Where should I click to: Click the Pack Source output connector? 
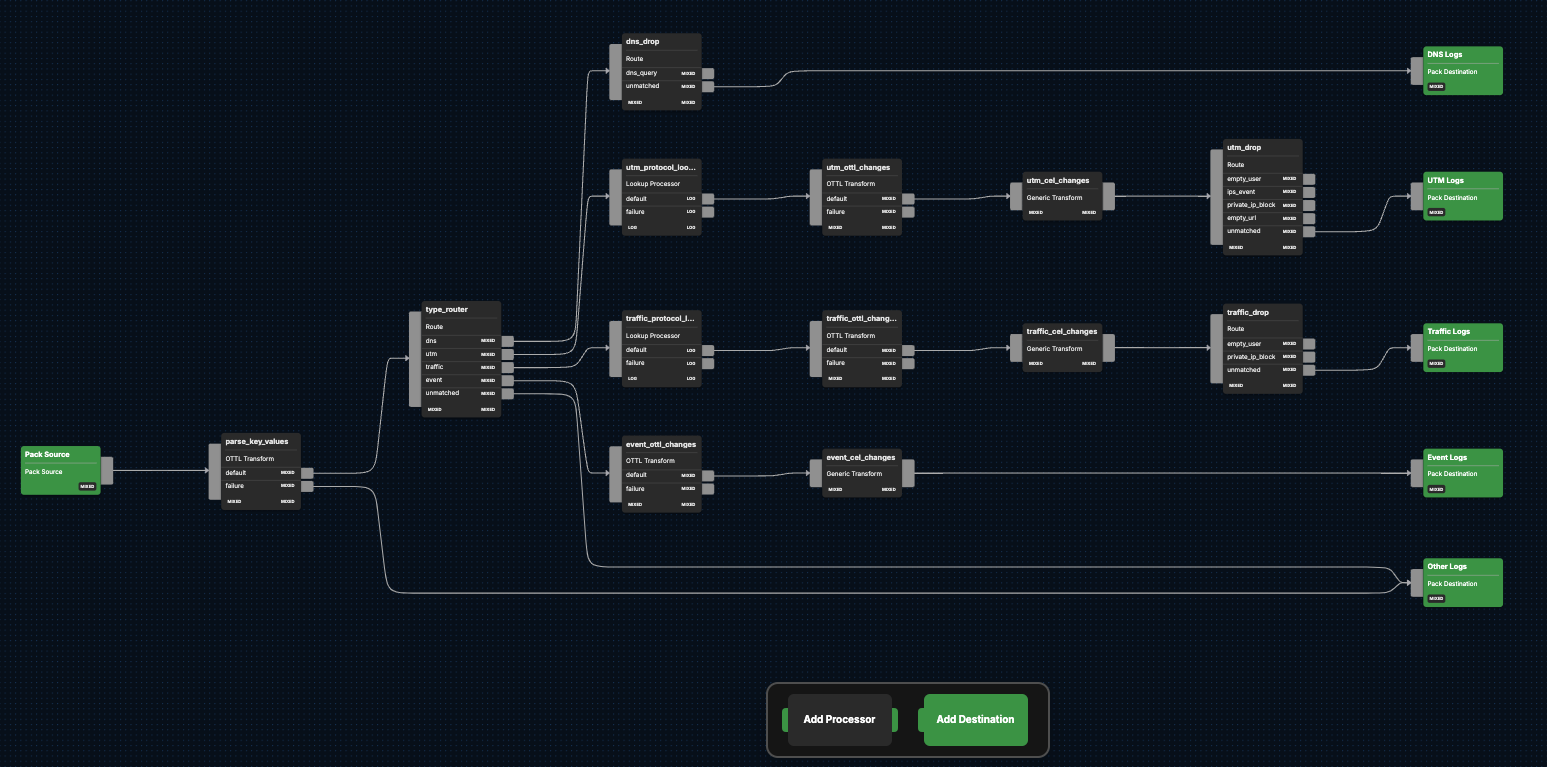coord(107,470)
